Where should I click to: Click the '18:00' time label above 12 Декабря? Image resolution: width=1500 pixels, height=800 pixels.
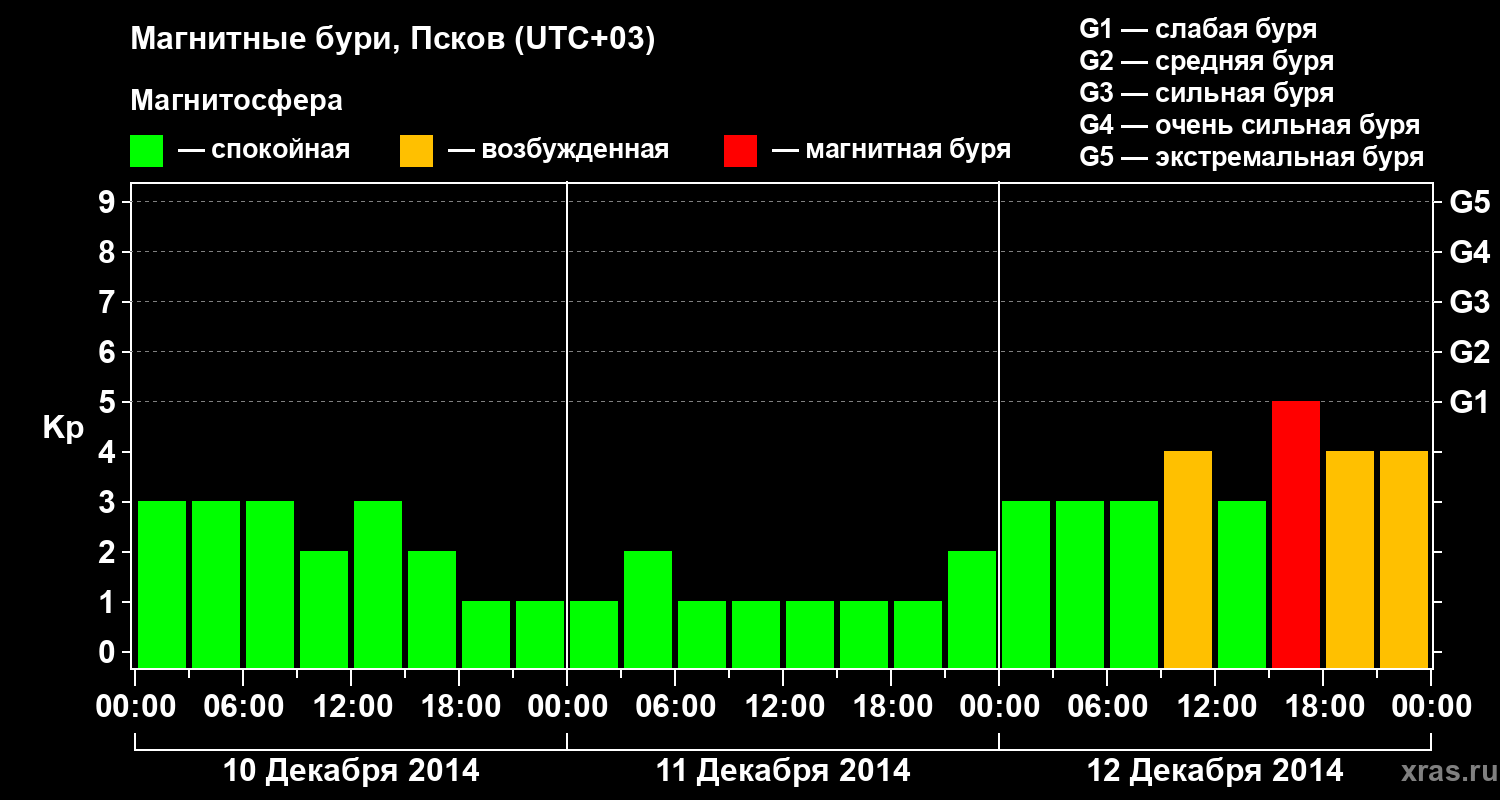click(x=1323, y=706)
